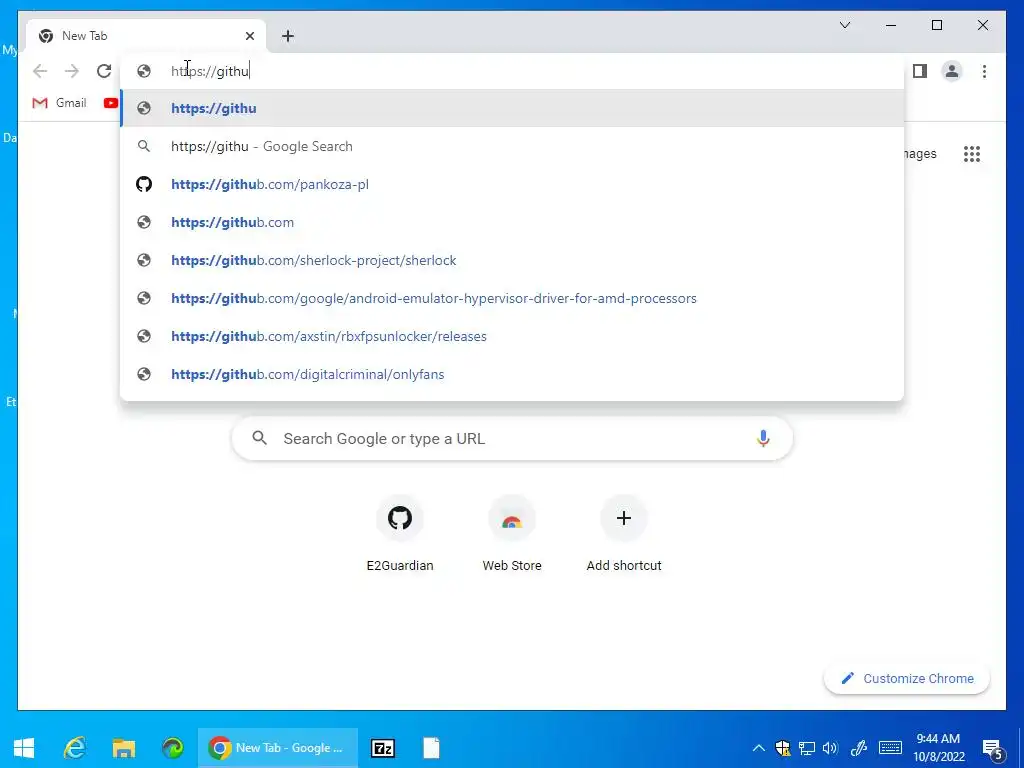Go forward using the forward arrow
This screenshot has height=768, width=1024.
pos(72,71)
